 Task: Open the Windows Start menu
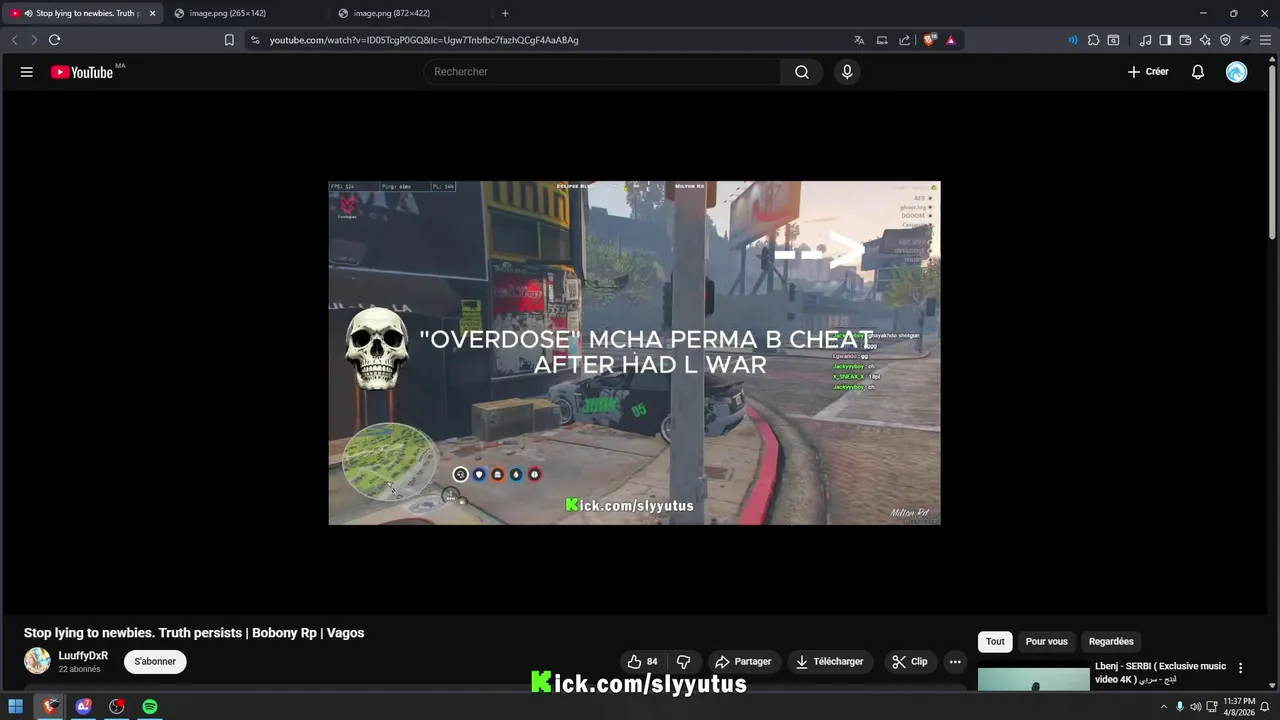coord(16,707)
